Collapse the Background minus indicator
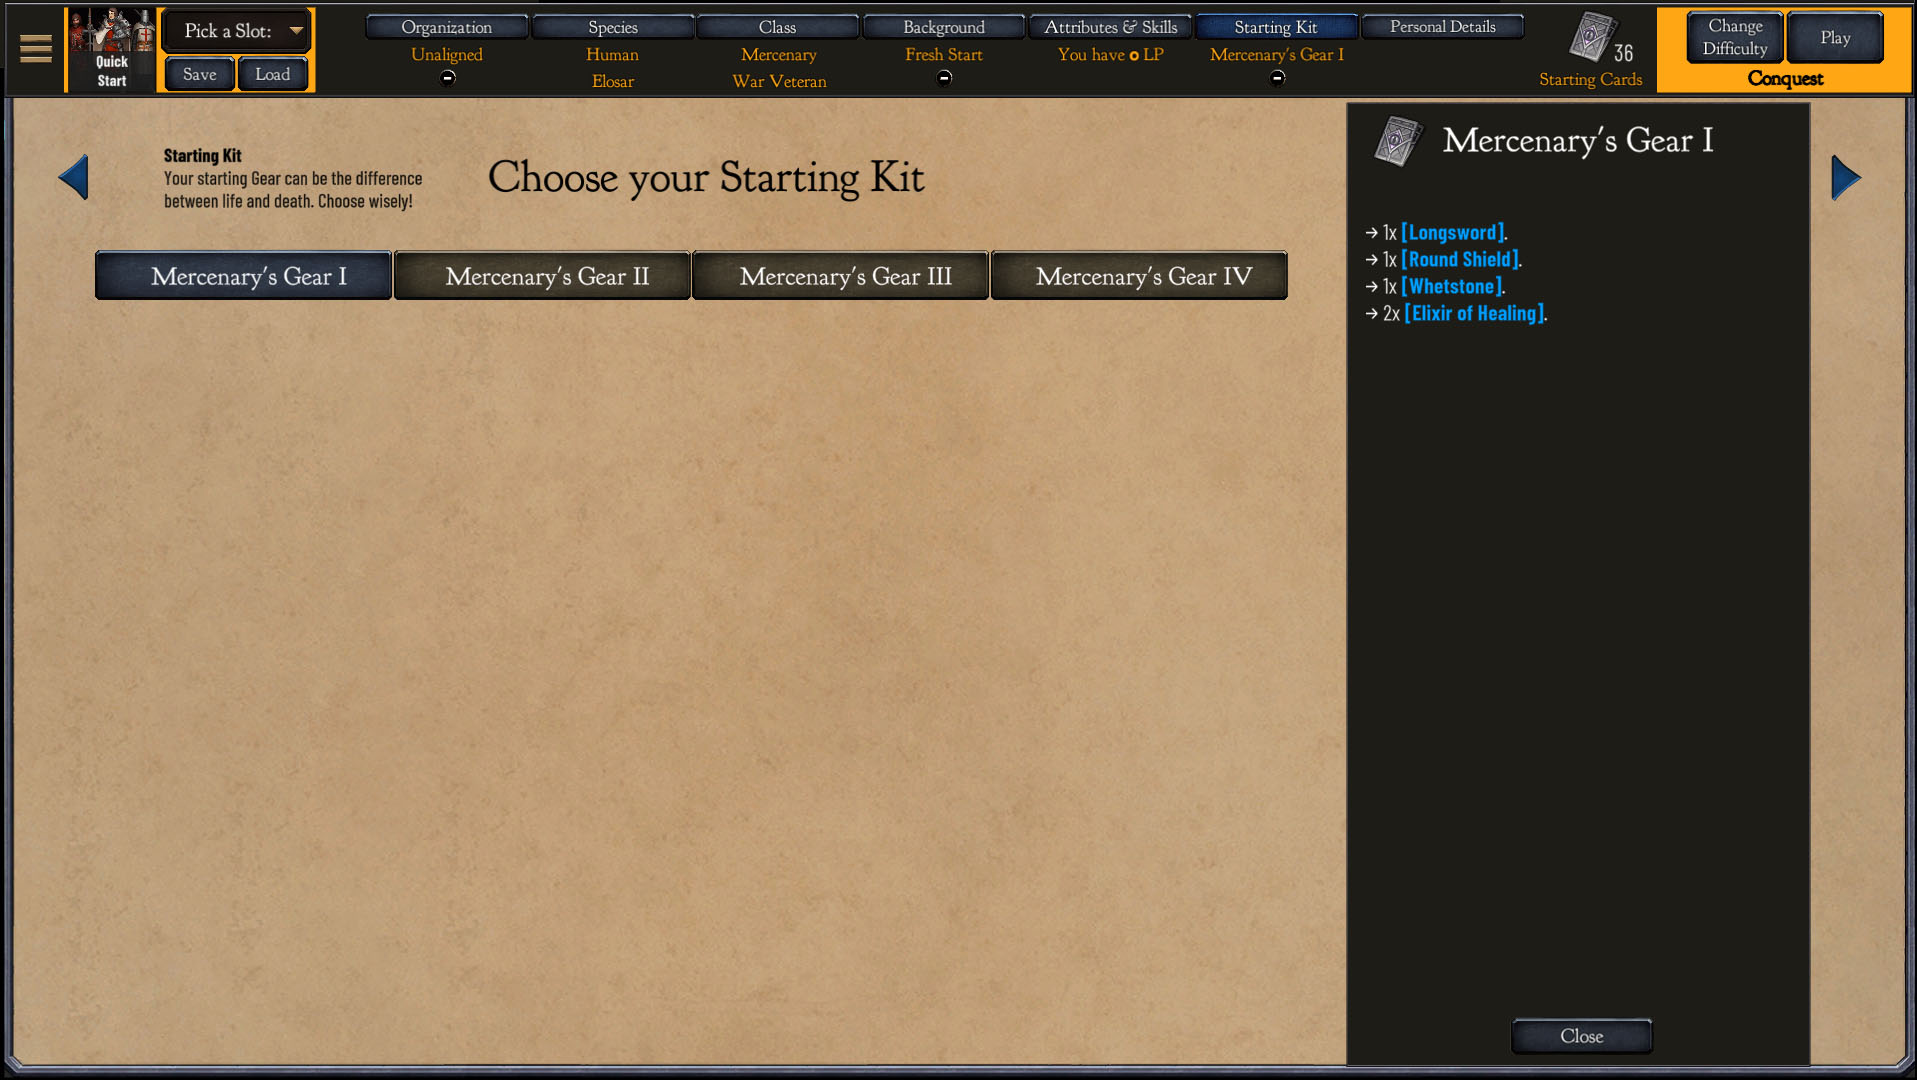 (944, 78)
